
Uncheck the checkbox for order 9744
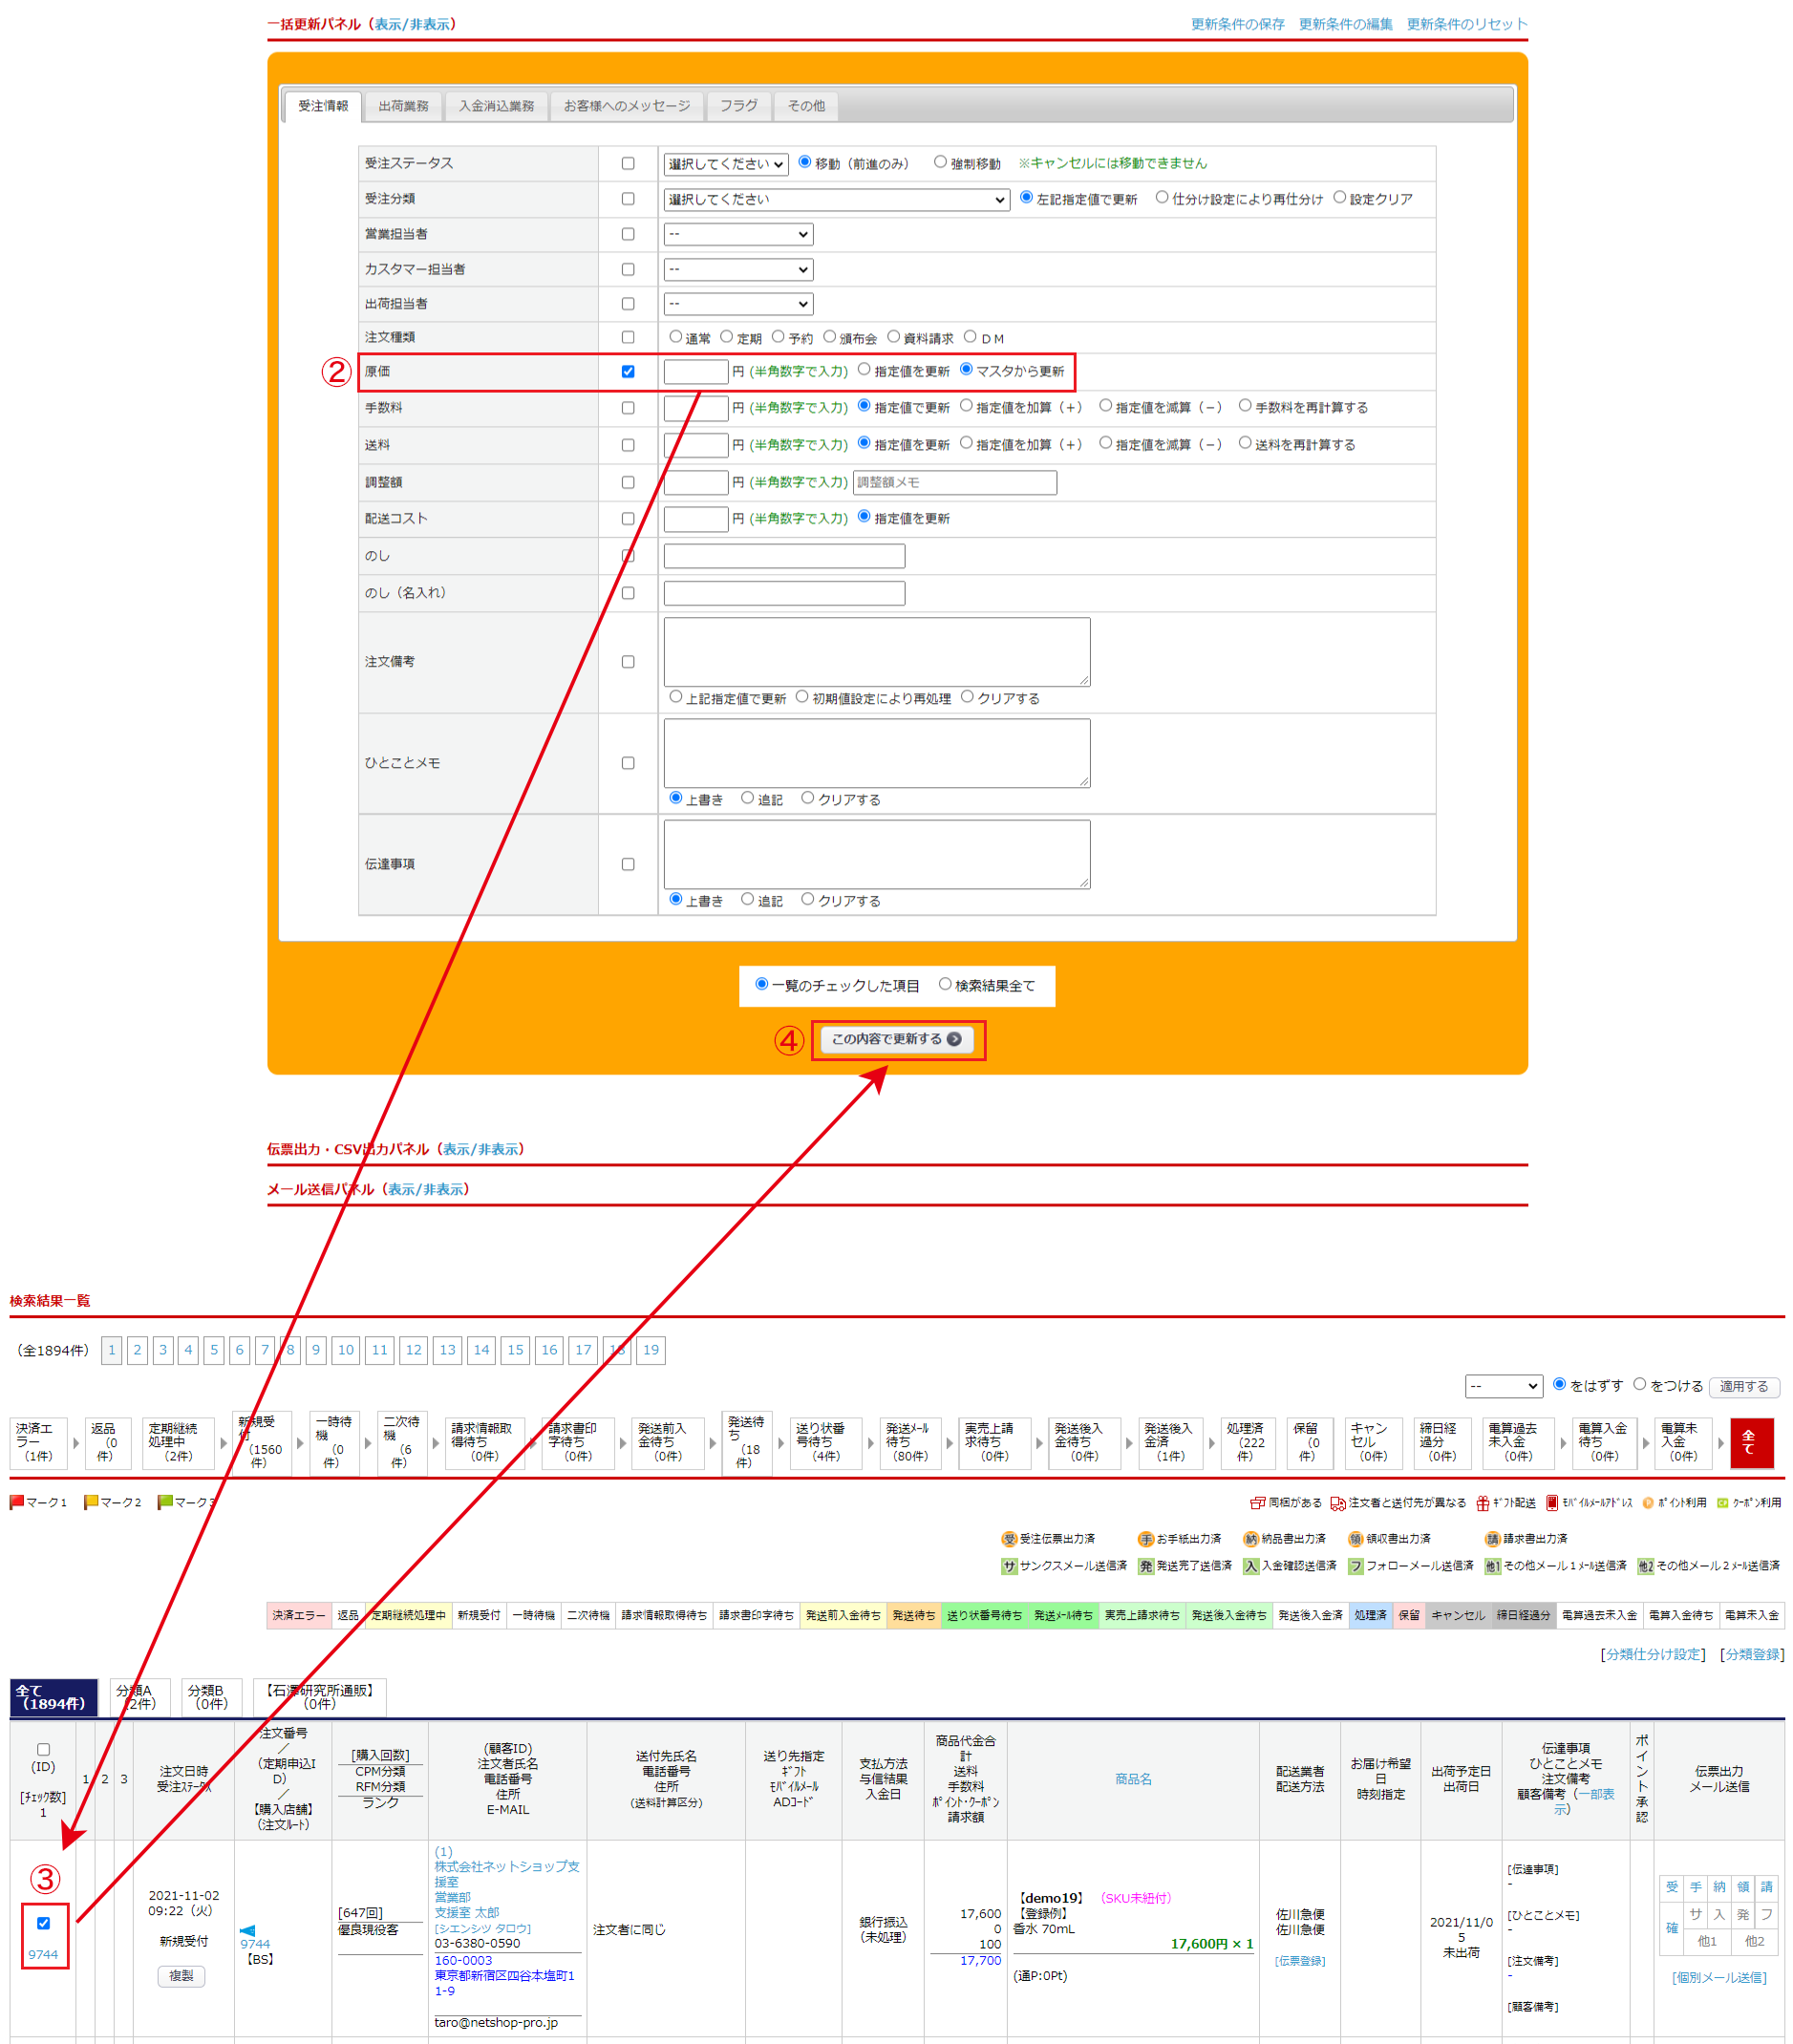pyautogui.click(x=43, y=1923)
